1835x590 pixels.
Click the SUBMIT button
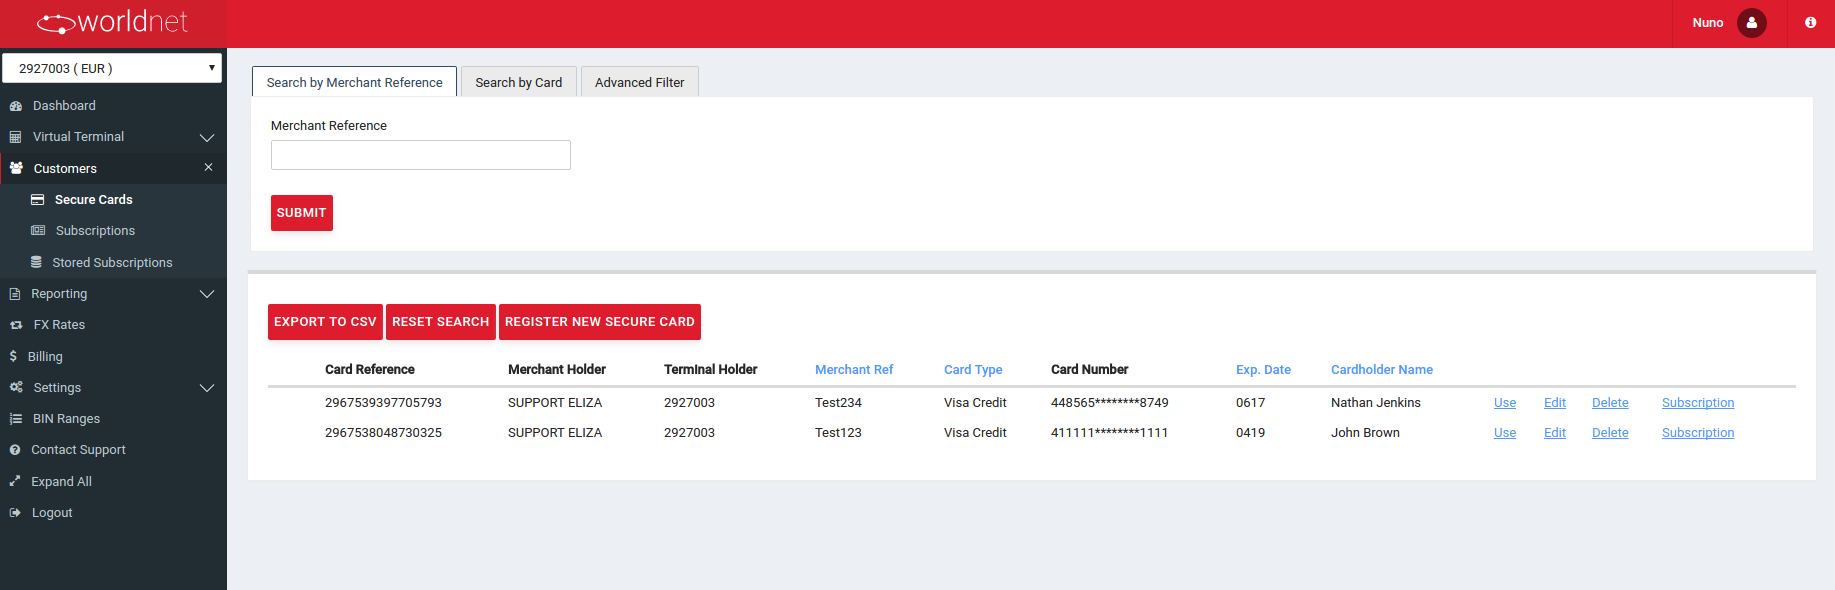point(301,213)
